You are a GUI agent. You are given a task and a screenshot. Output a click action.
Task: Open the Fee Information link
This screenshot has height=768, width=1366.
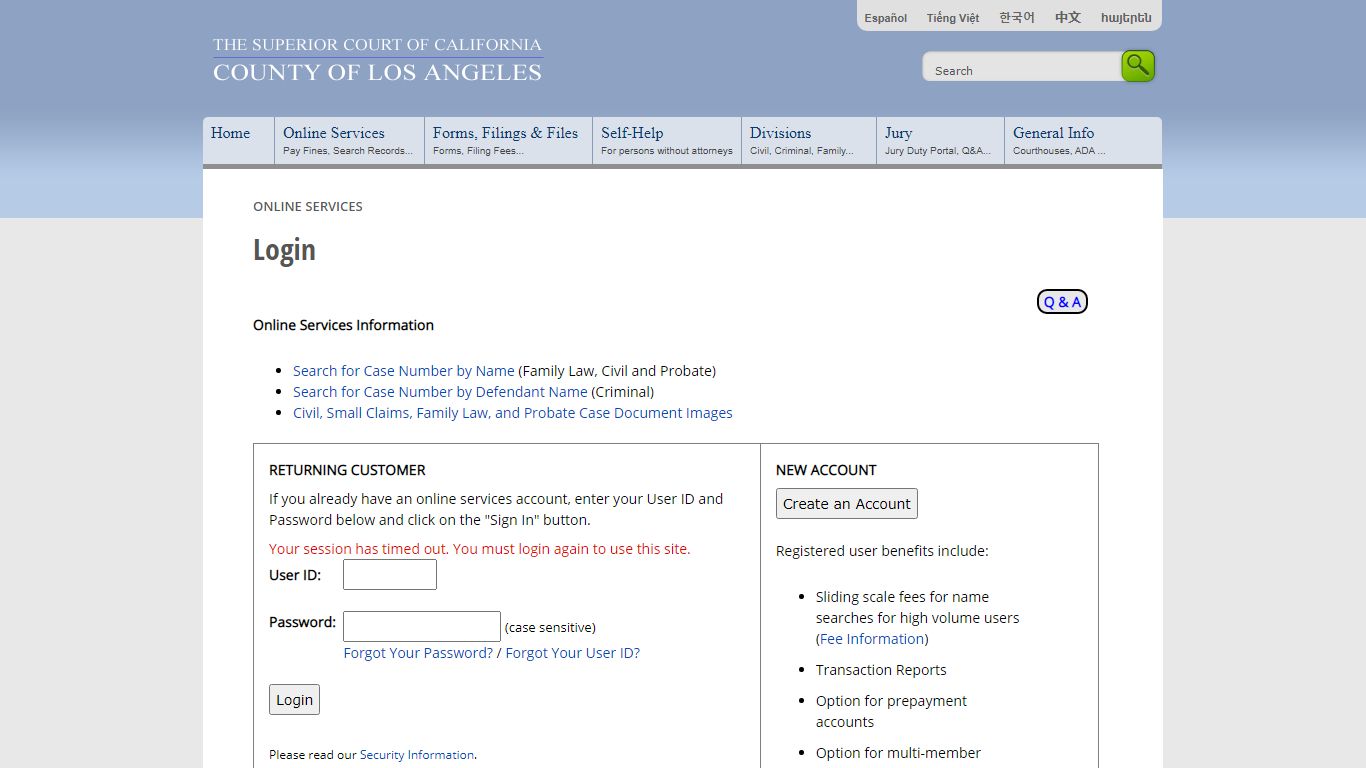tap(872, 639)
